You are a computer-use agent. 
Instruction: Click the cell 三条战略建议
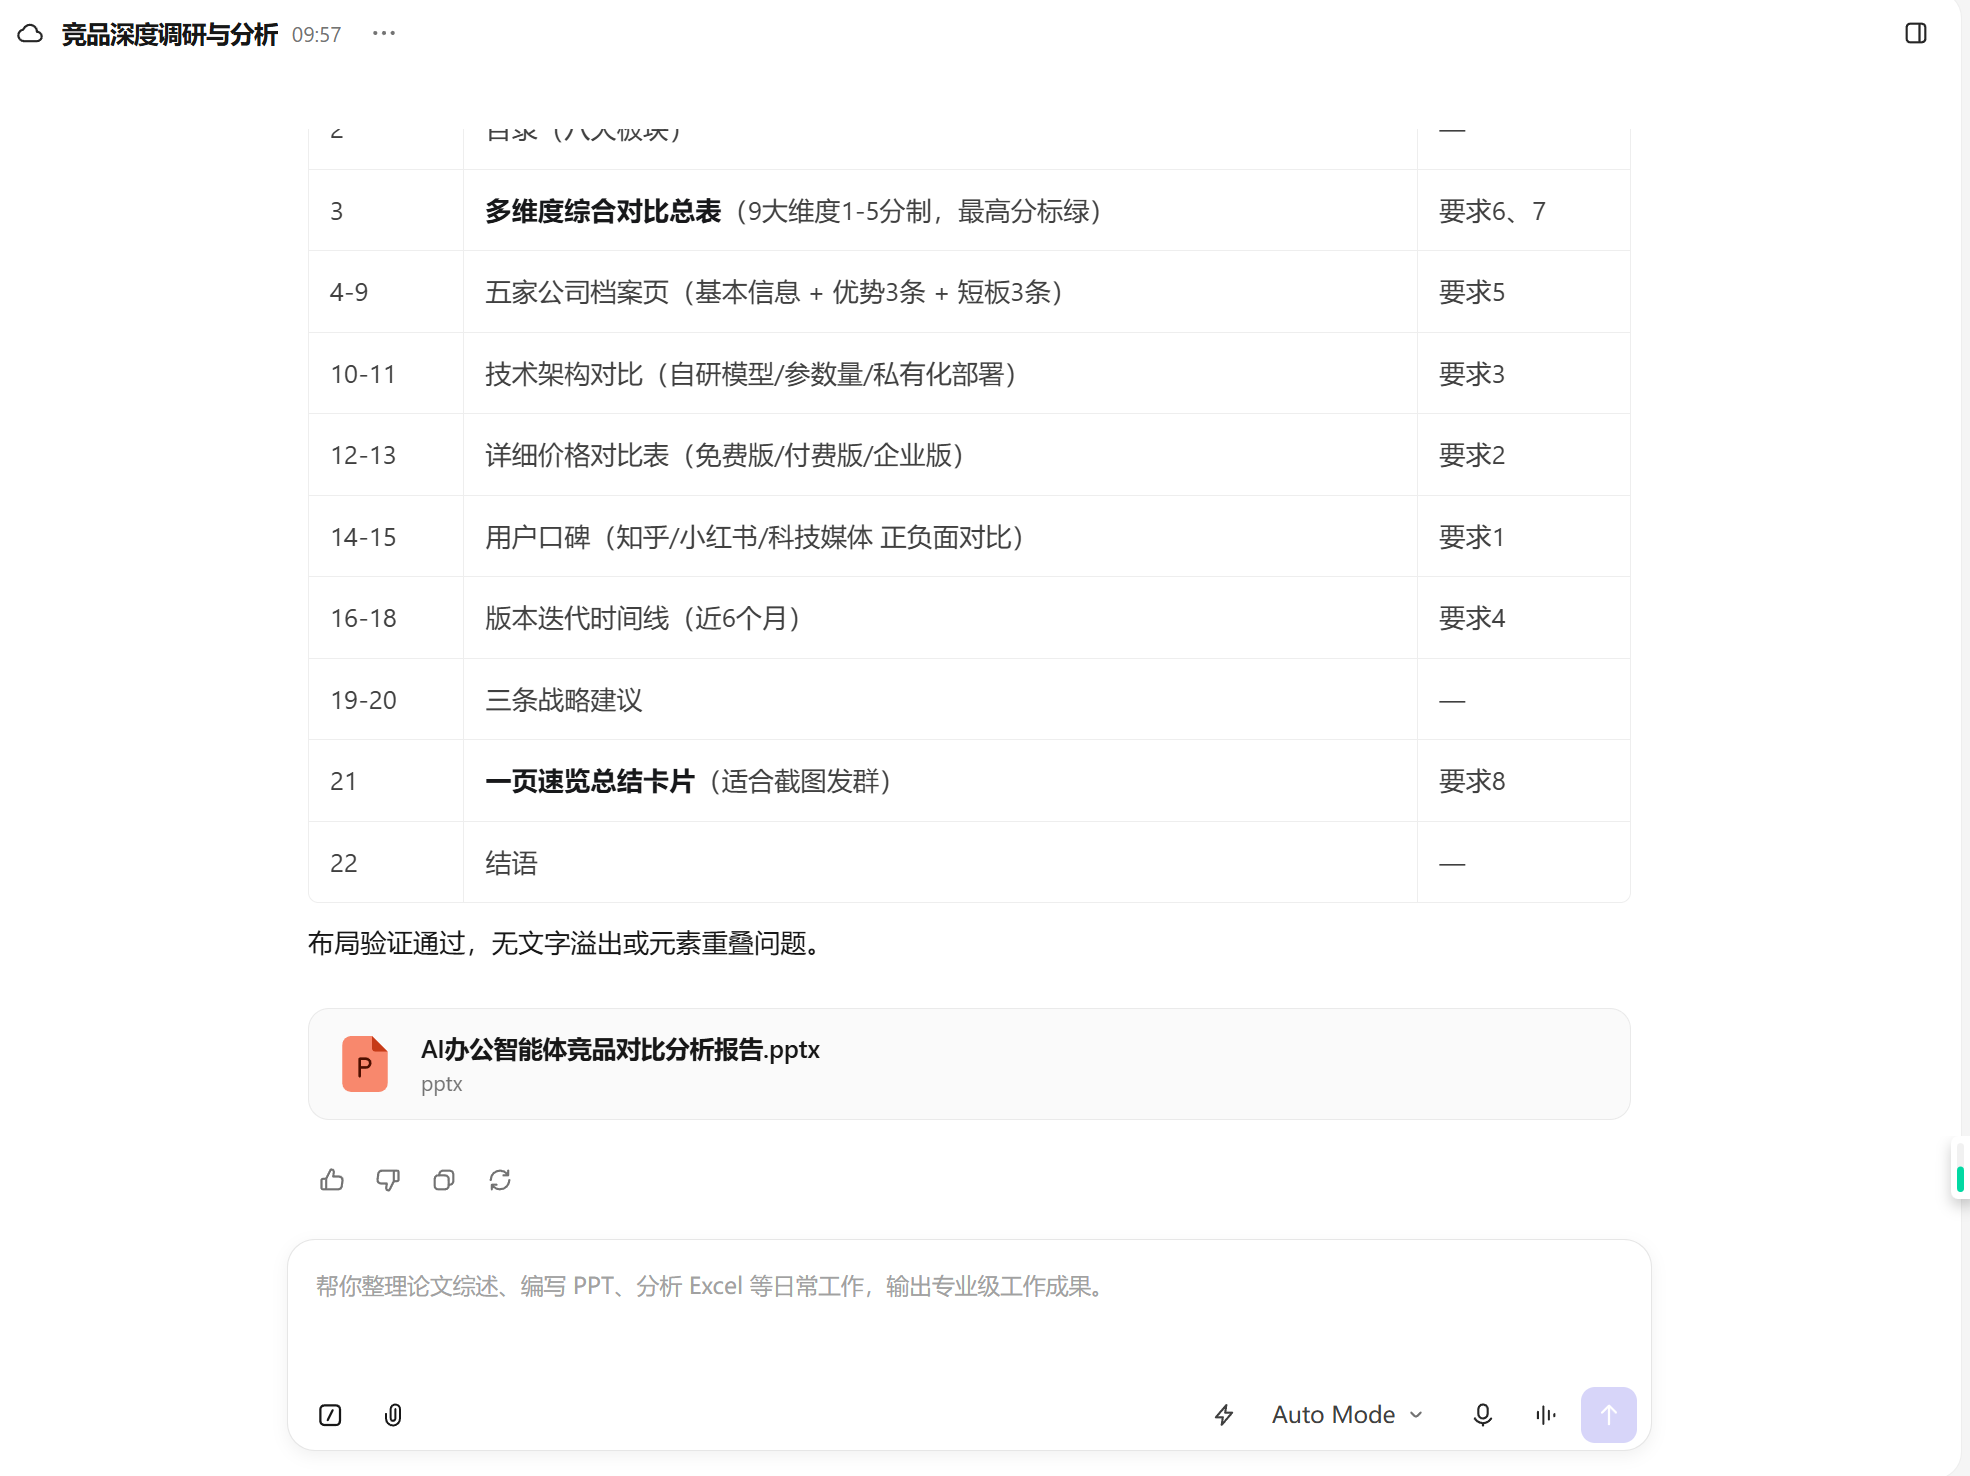pos(940,700)
